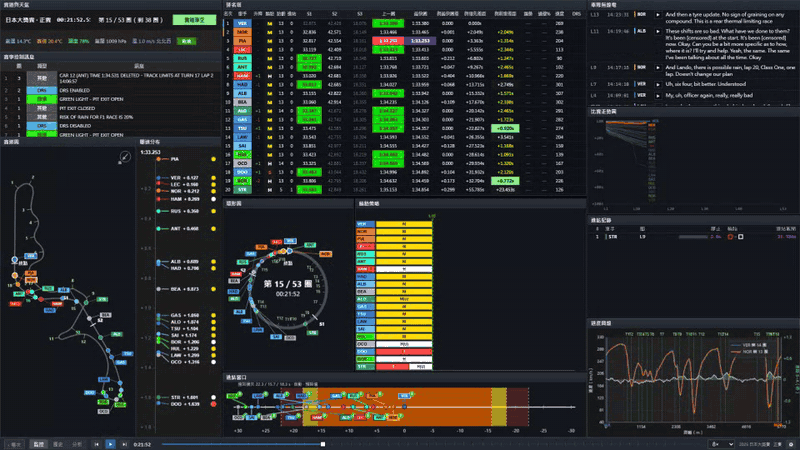Play the NOR radio message from lap 9
The image size is (800, 450).
click(657, 67)
